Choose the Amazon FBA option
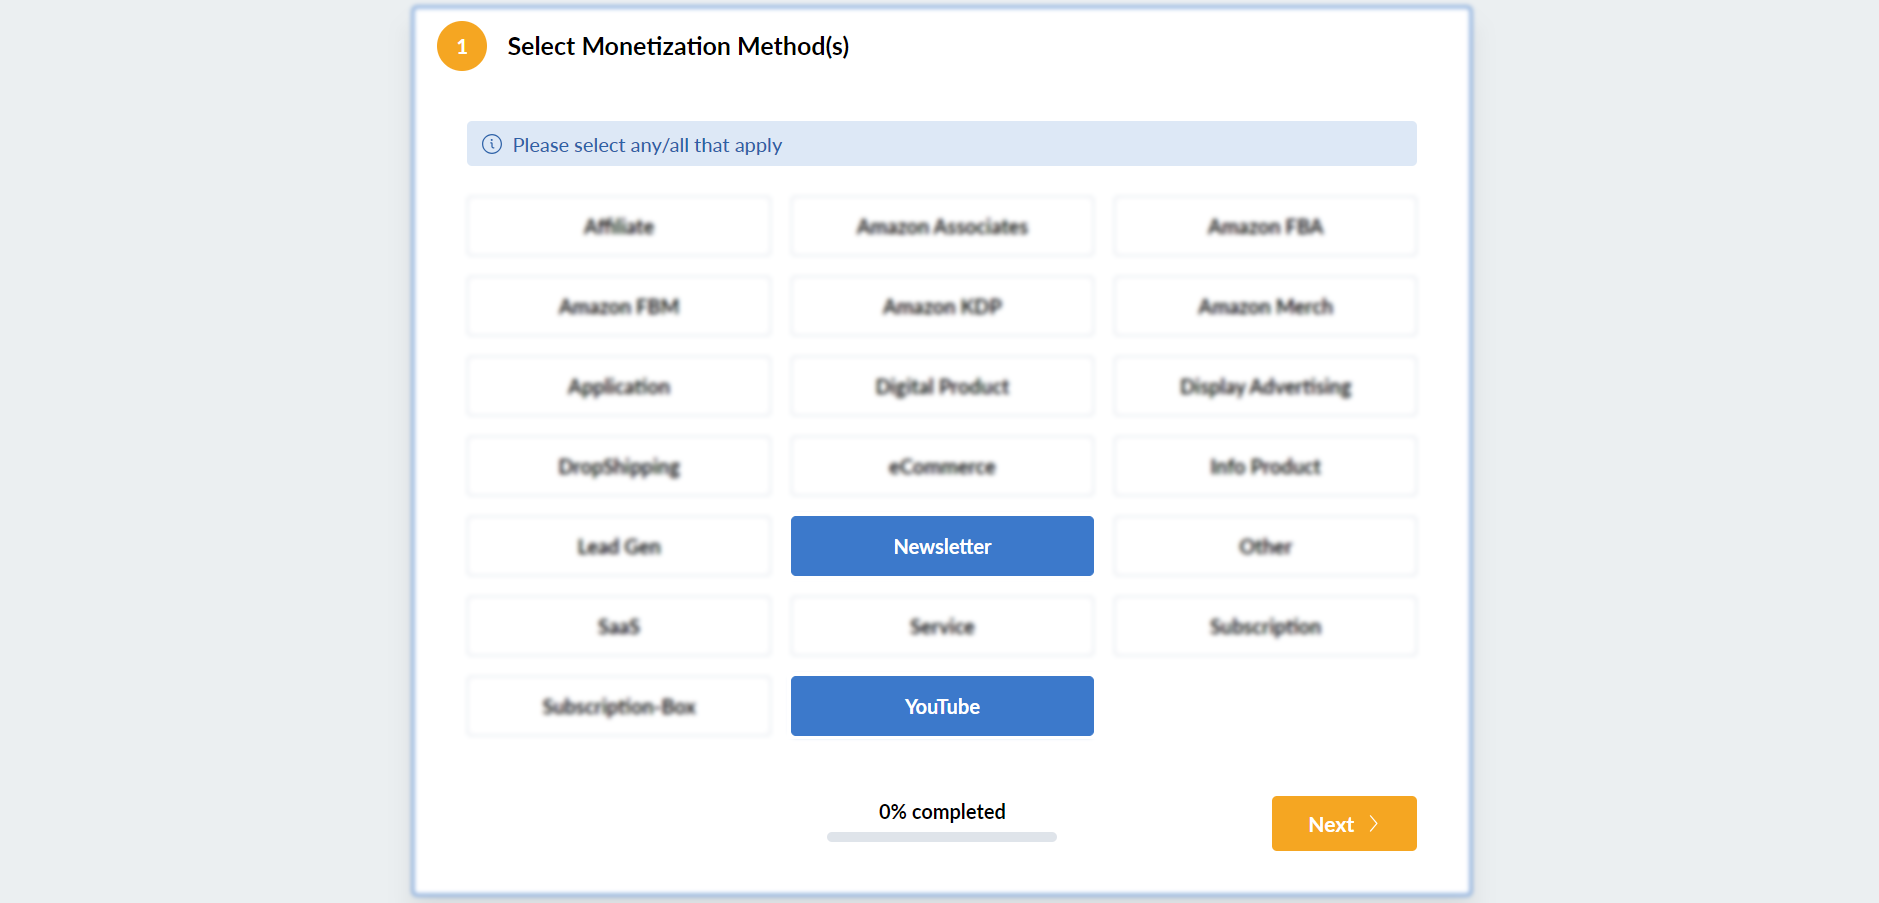 [x=1265, y=226]
